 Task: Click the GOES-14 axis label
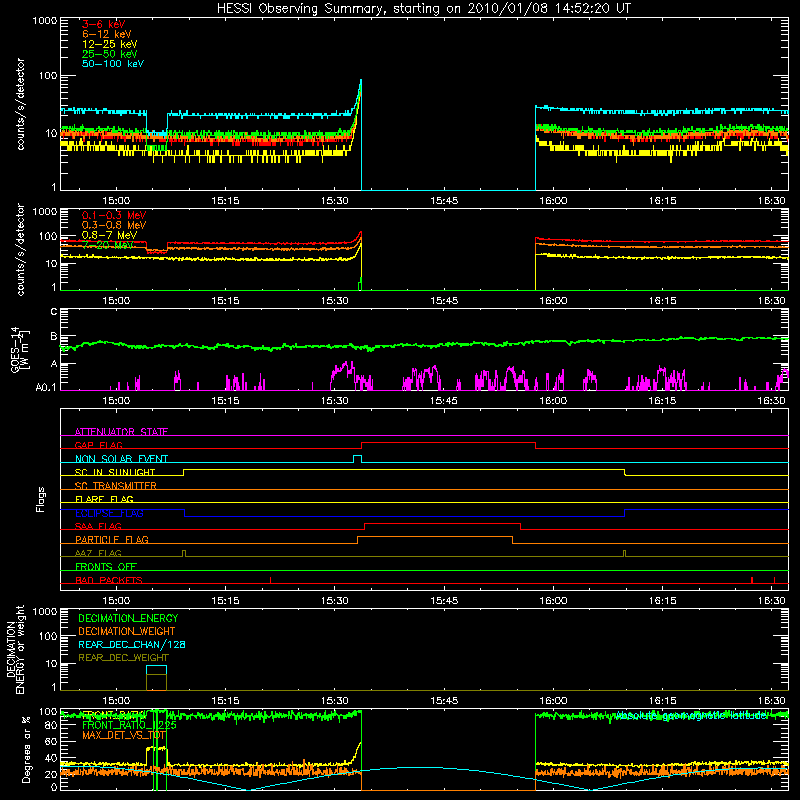pos(19,349)
